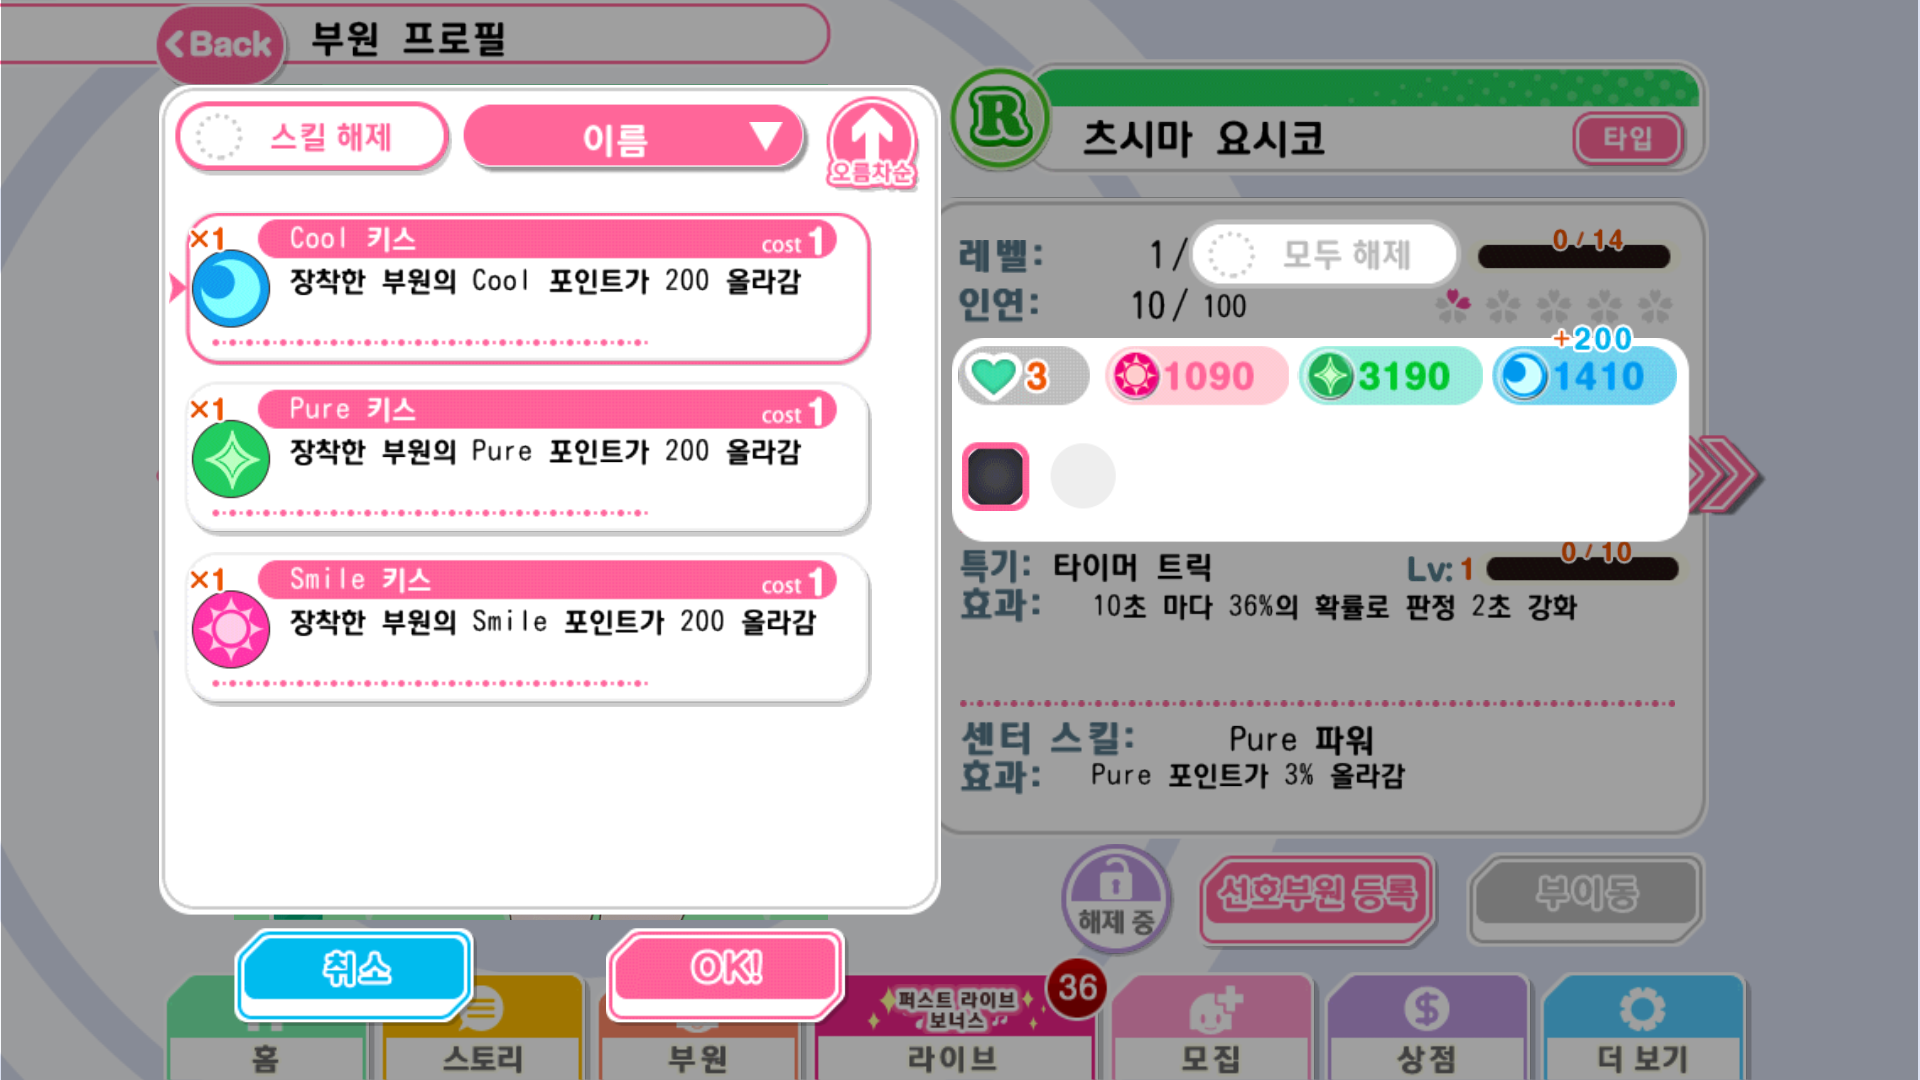
Task: Select the Cool 키스 skill entry
Action: point(528,288)
